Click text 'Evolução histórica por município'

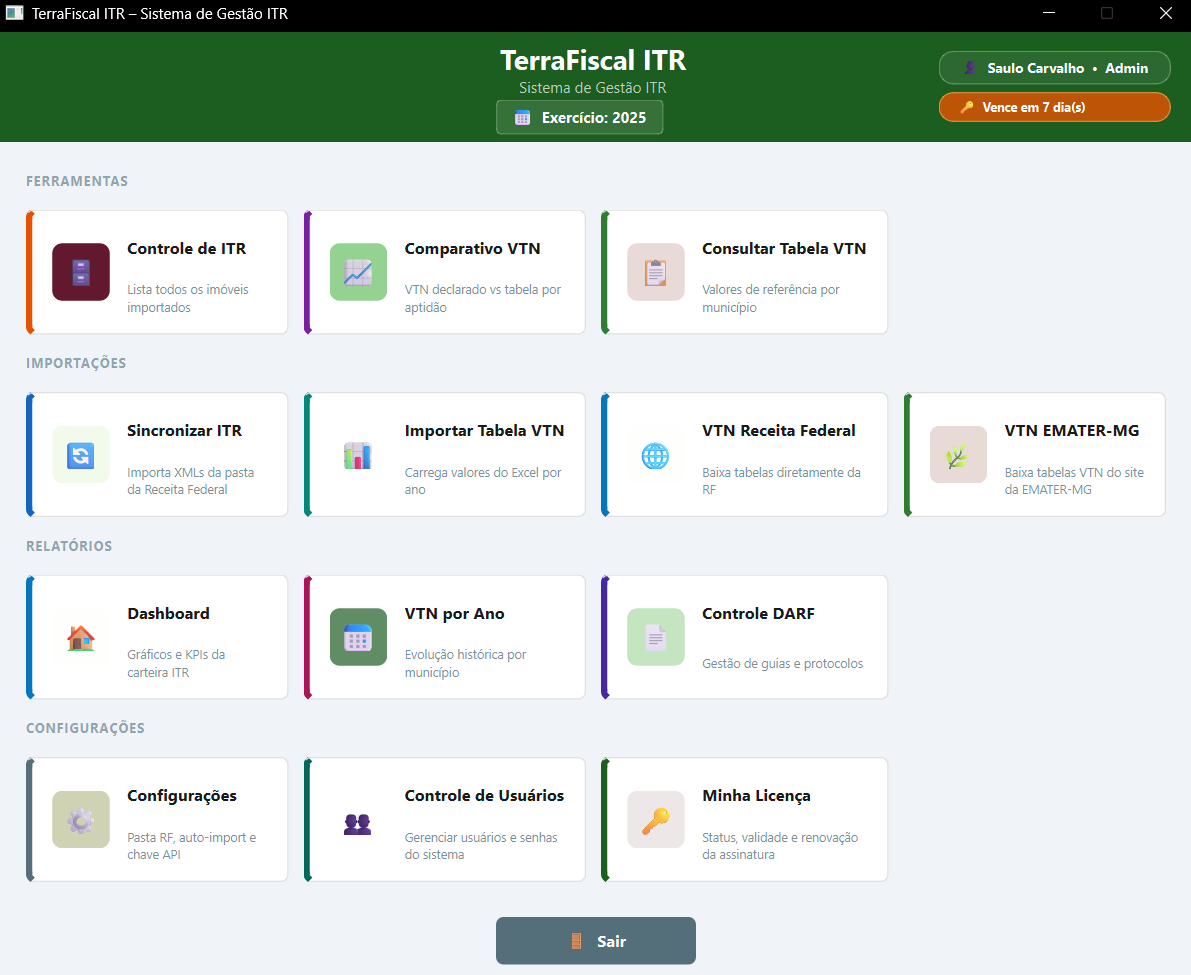(465, 663)
